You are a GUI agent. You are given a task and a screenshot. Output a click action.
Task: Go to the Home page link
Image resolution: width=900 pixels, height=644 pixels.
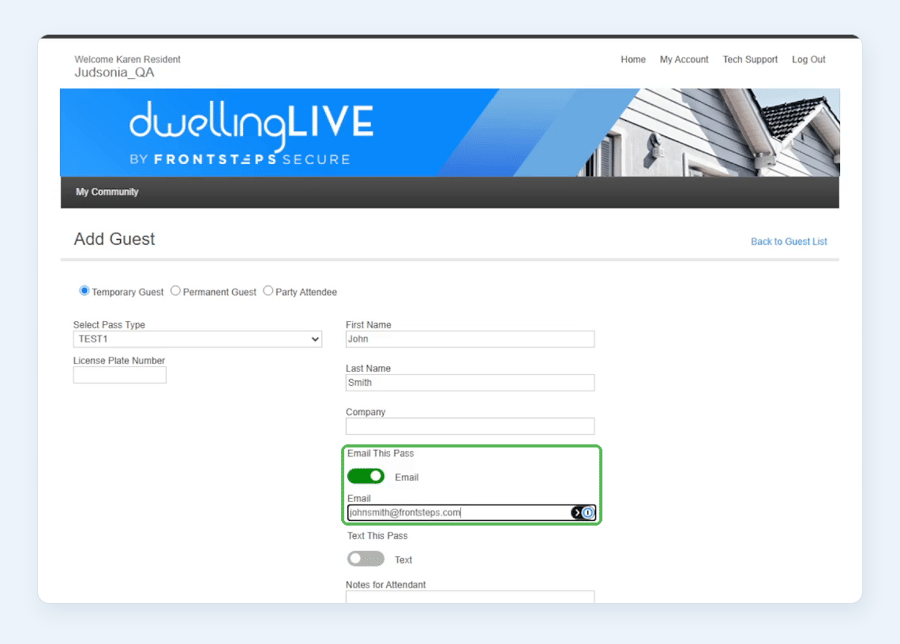pos(633,59)
